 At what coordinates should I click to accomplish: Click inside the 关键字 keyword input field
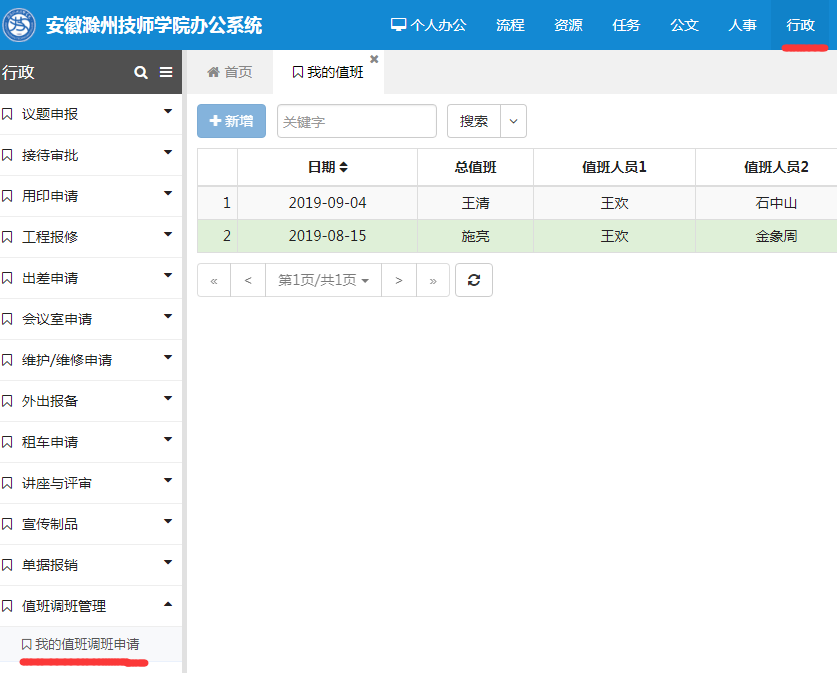point(356,121)
